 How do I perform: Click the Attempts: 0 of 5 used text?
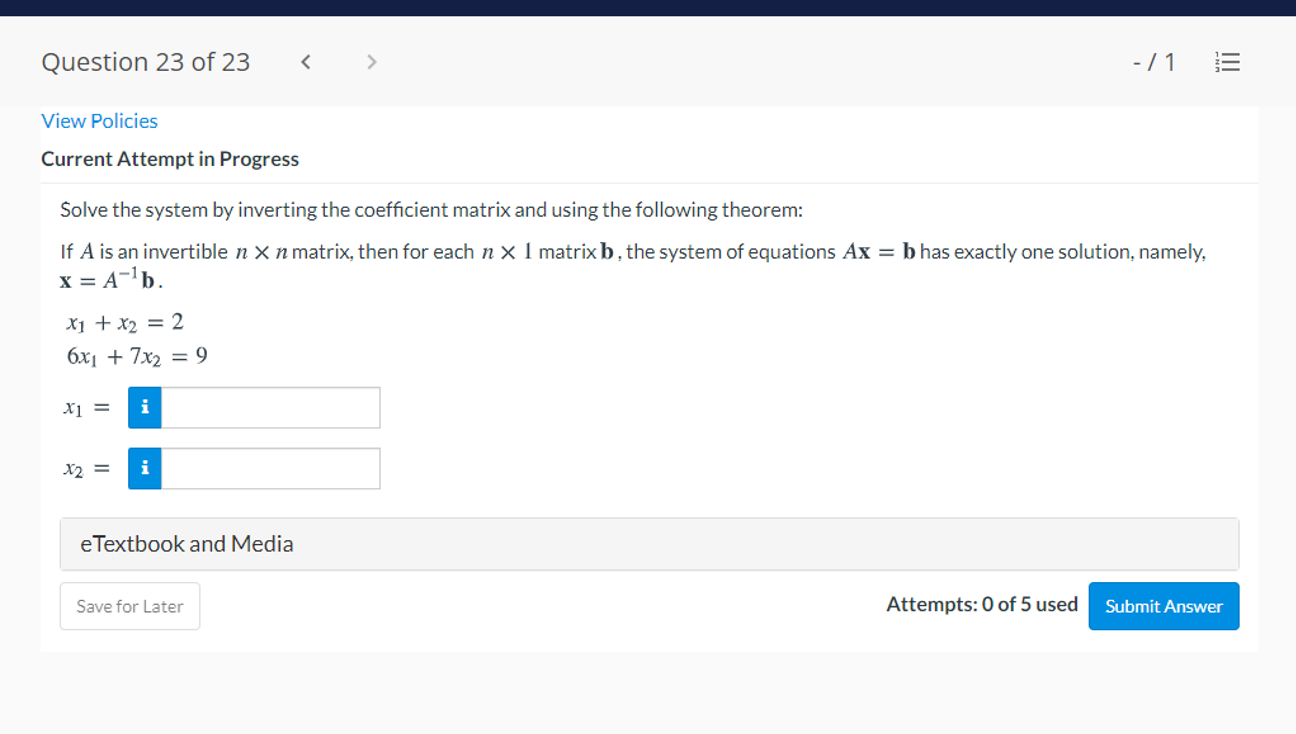tap(982, 604)
